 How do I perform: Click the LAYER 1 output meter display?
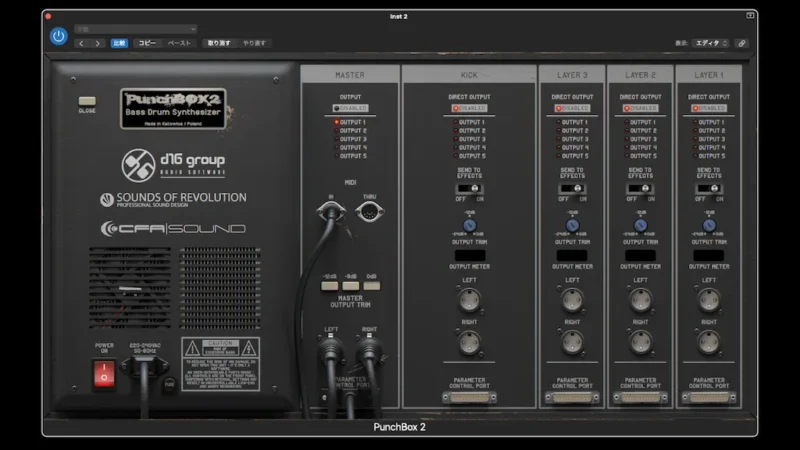(x=709, y=255)
